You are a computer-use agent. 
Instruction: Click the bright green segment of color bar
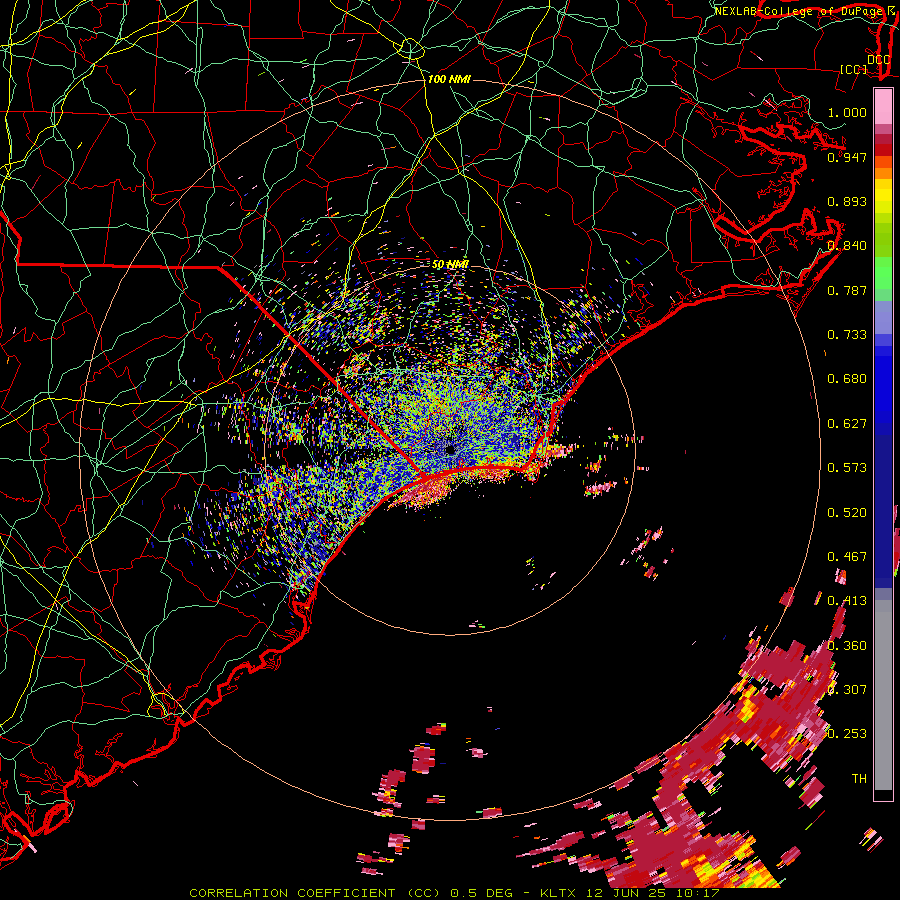tap(883, 272)
